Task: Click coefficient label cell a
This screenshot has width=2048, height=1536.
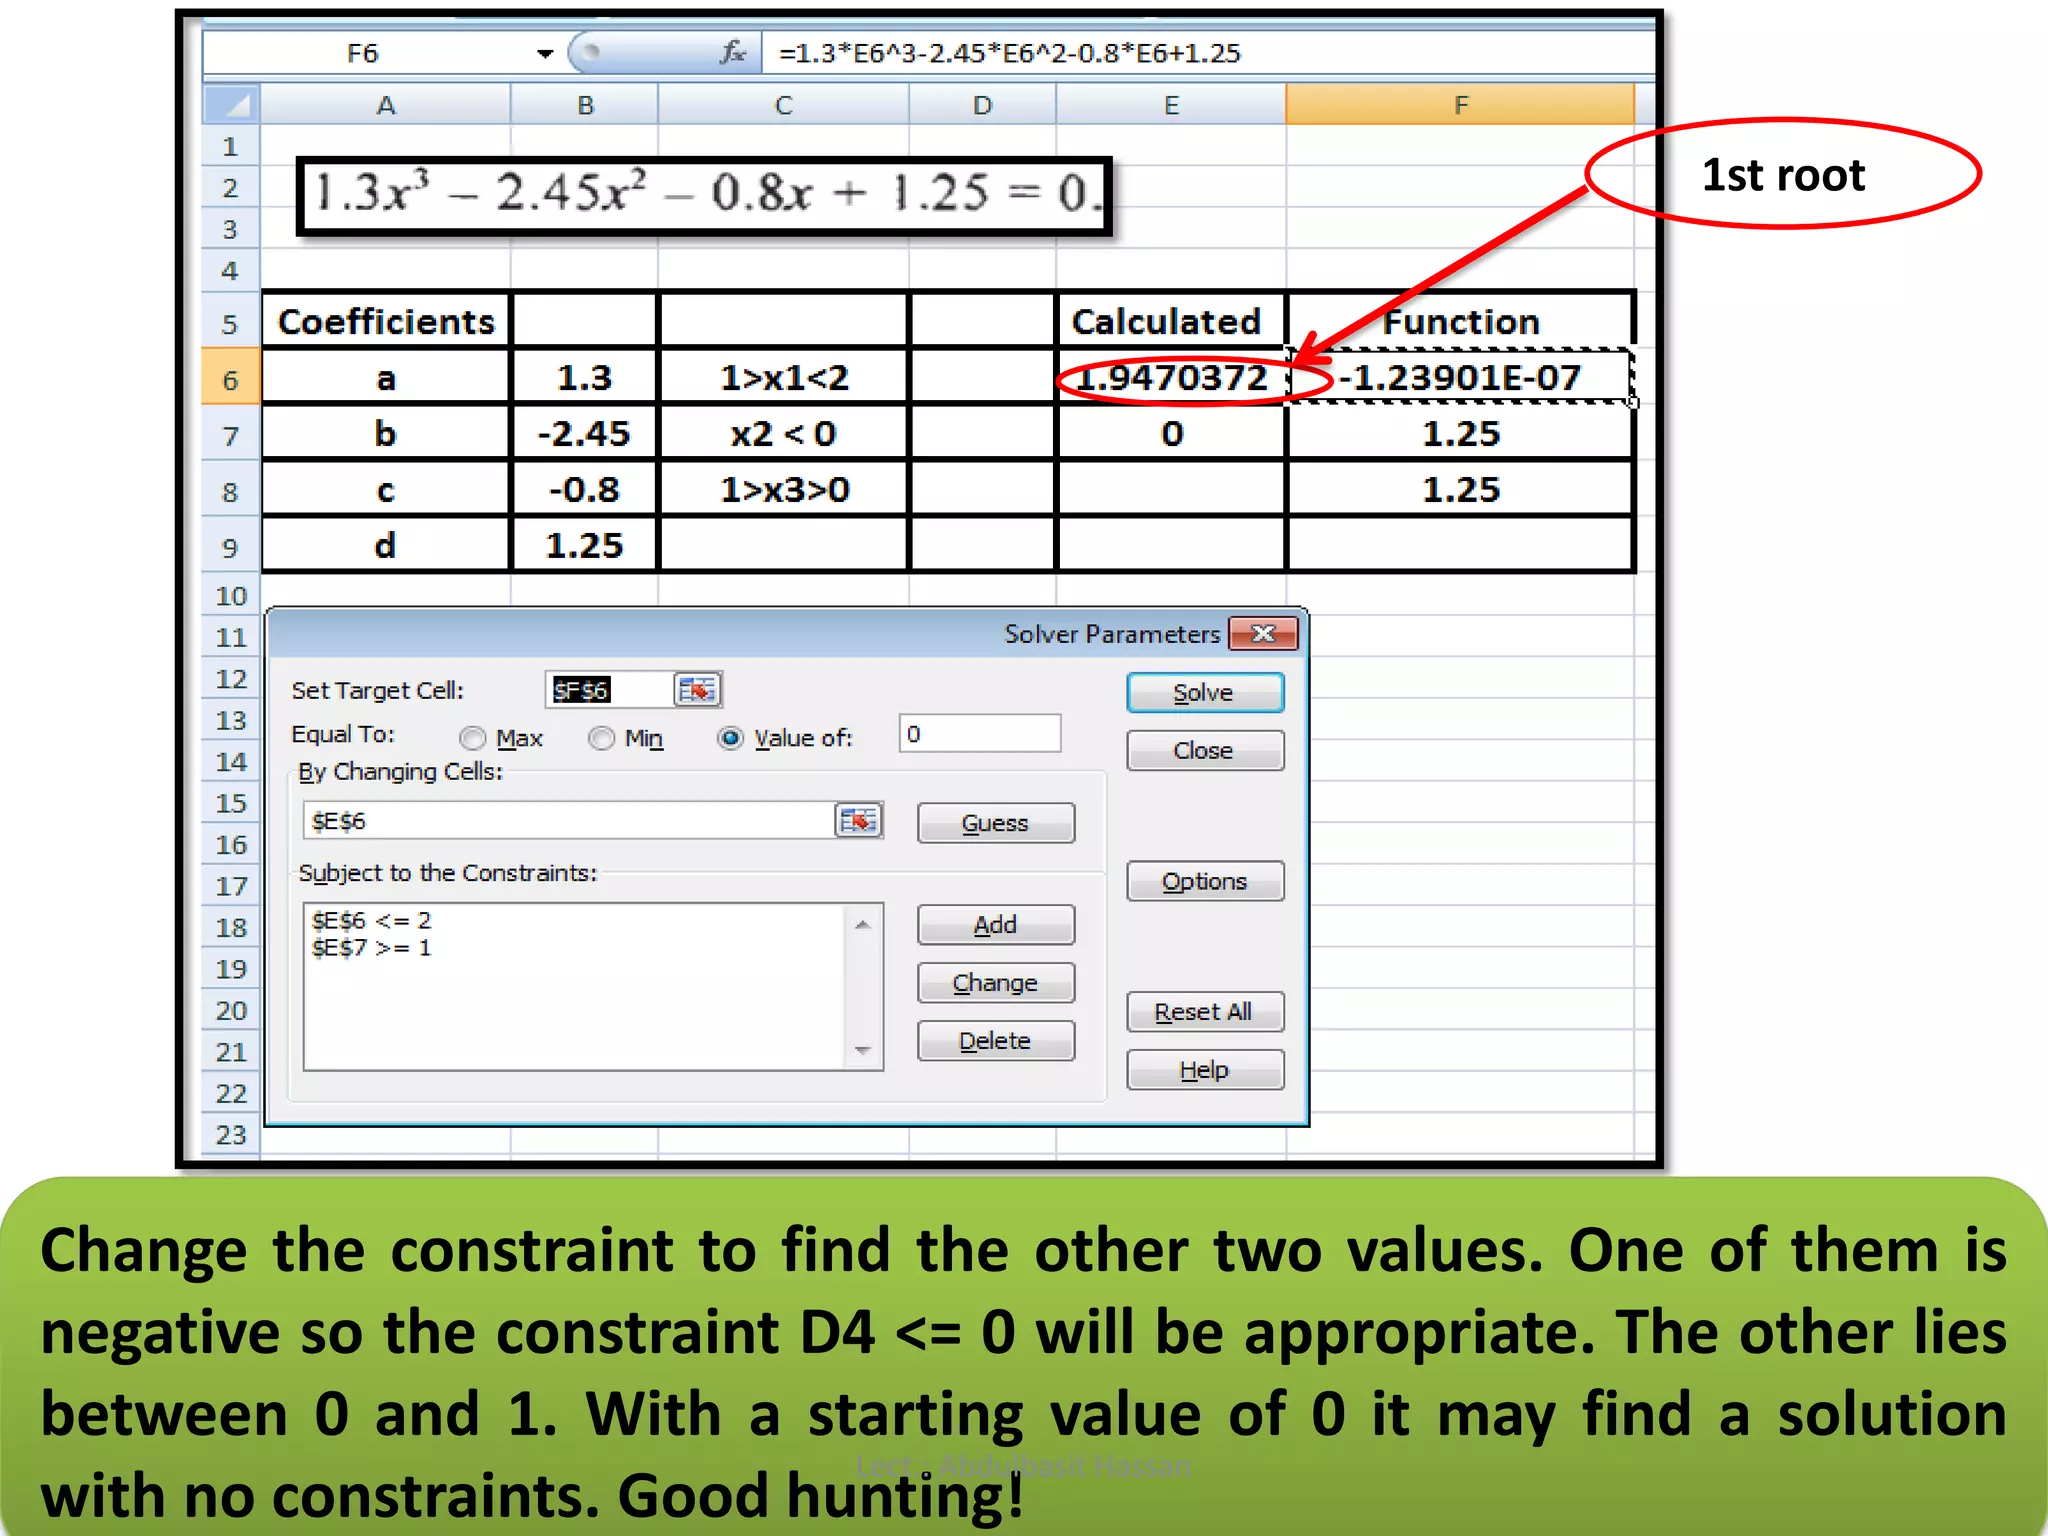Action: click(386, 377)
